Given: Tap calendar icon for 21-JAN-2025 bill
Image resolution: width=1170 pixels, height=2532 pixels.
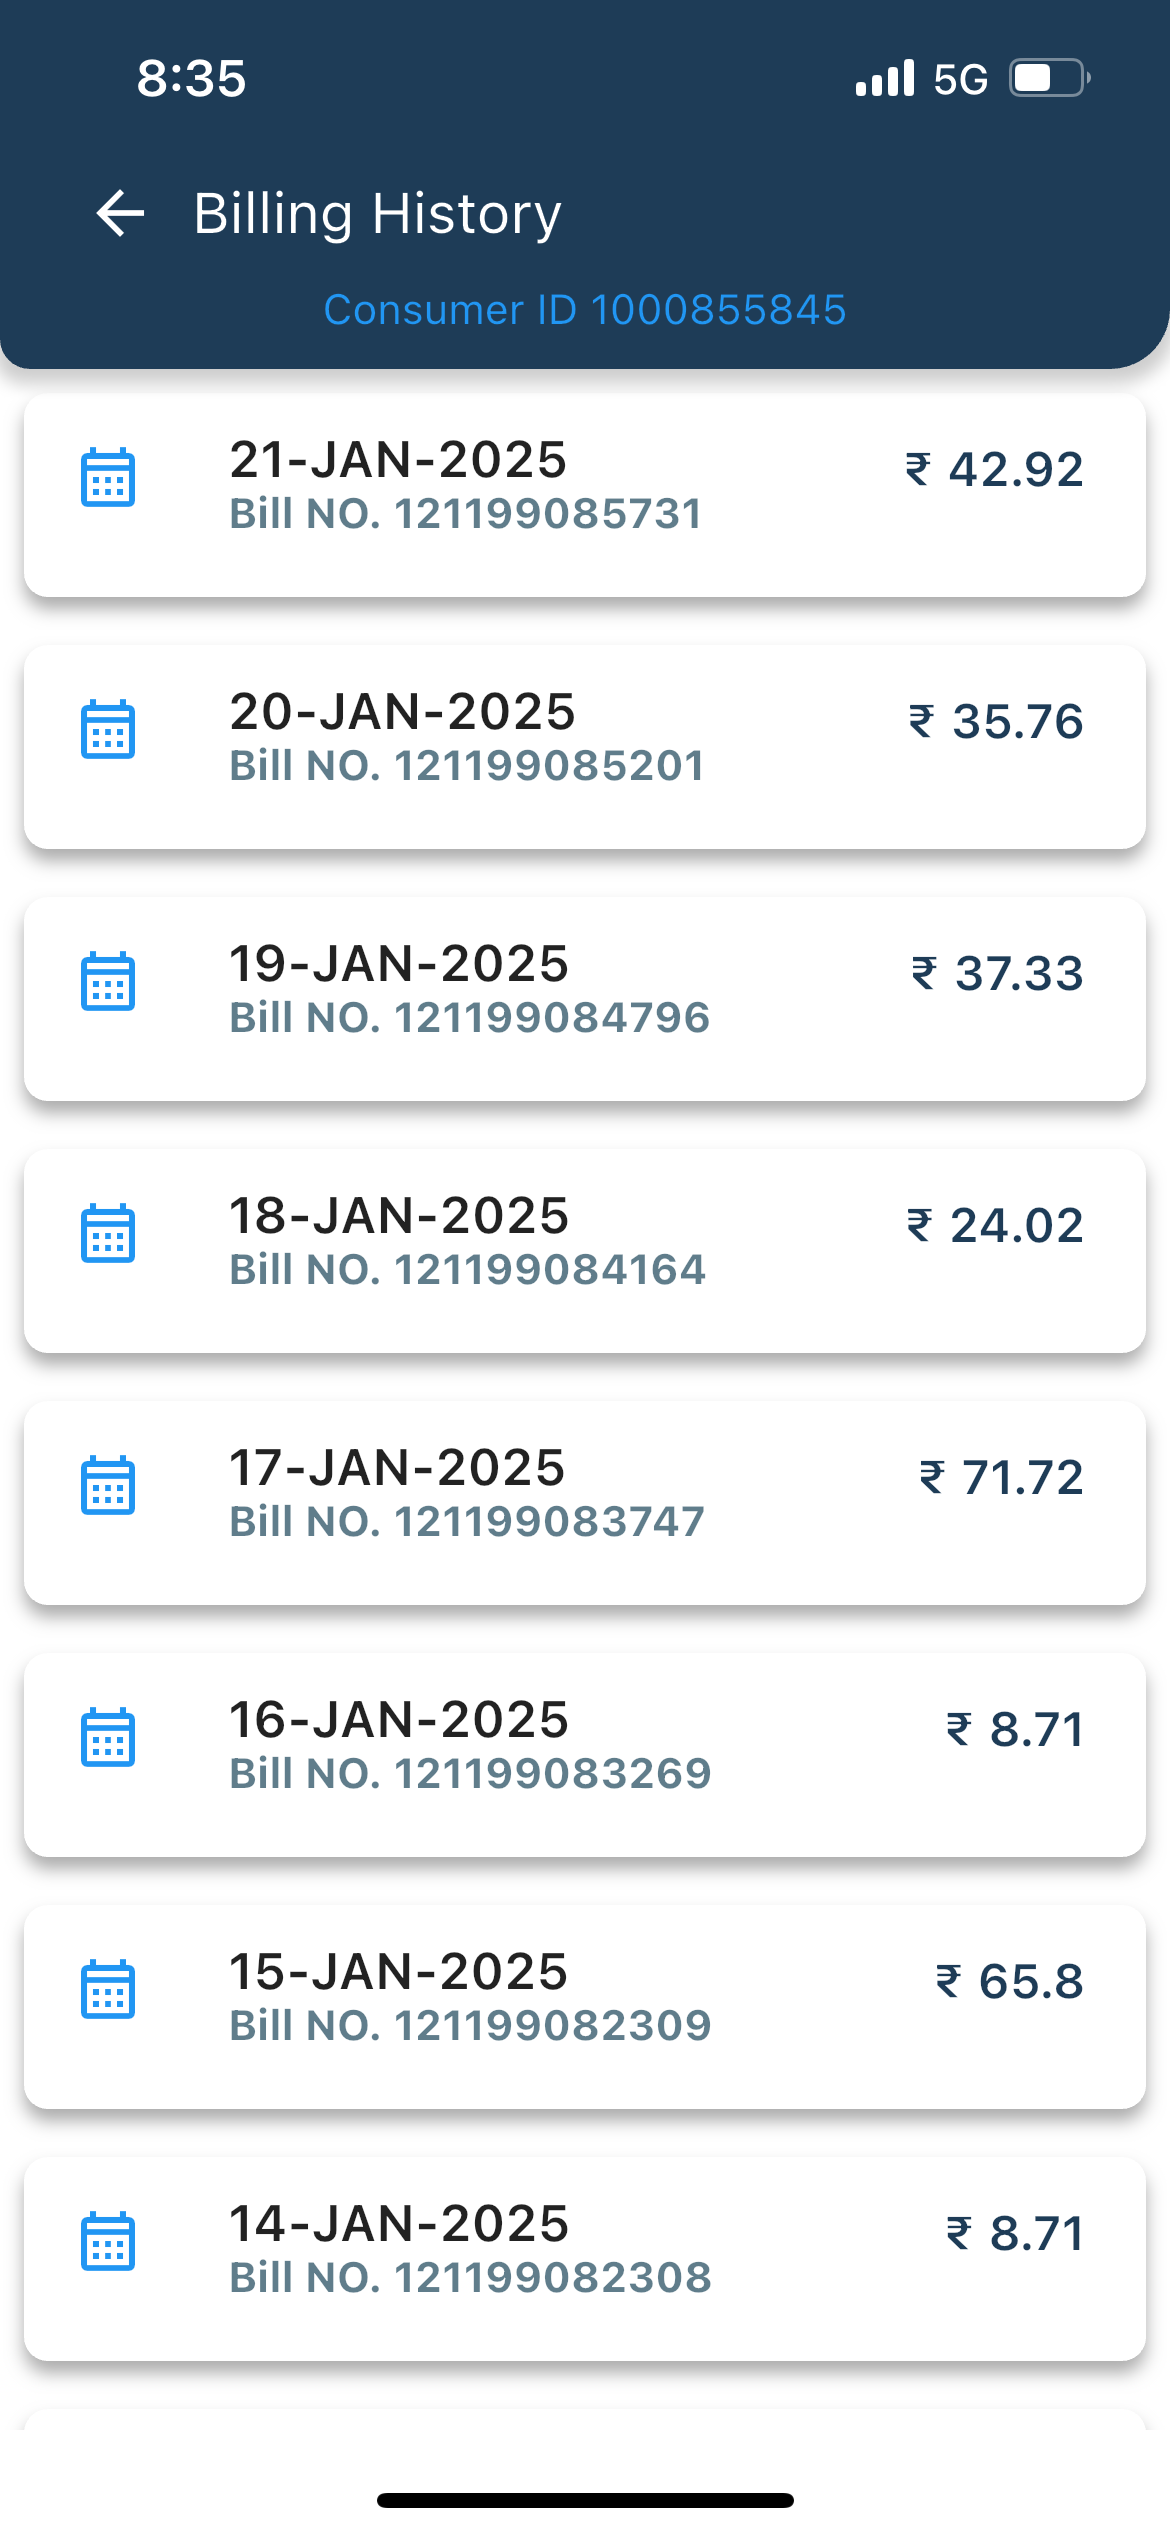Looking at the screenshot, I should [108, 478].
